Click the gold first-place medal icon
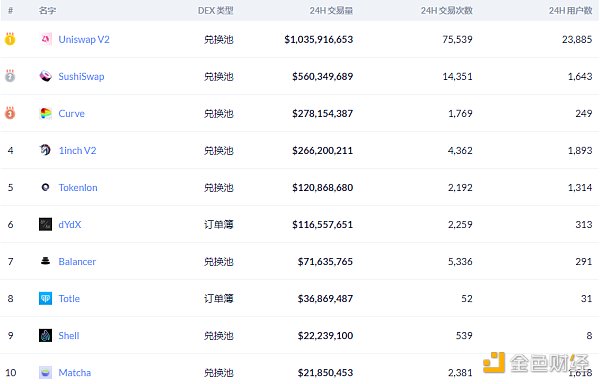 [x=10, y=39]
